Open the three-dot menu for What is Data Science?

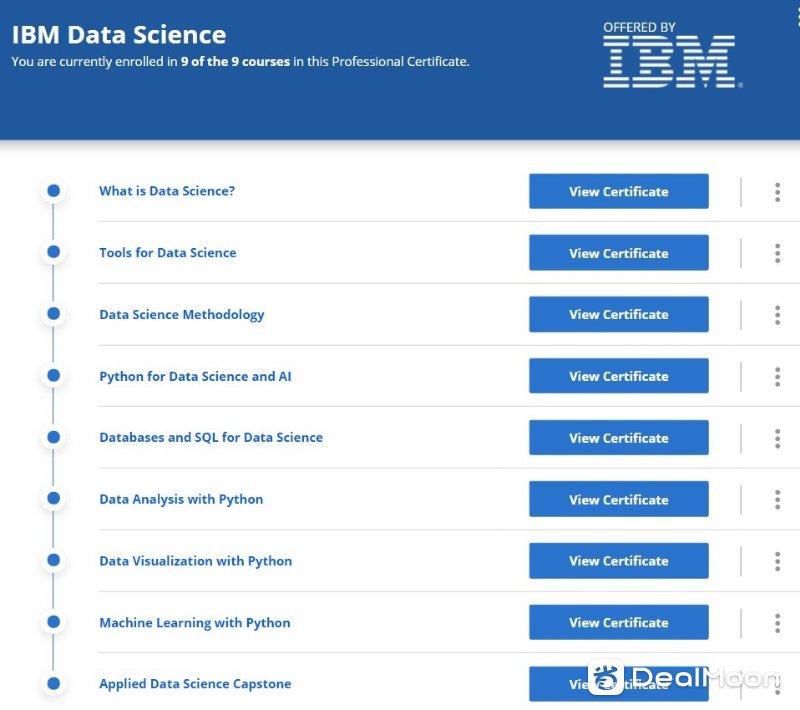pyautogui.click(x=777, y=192)
